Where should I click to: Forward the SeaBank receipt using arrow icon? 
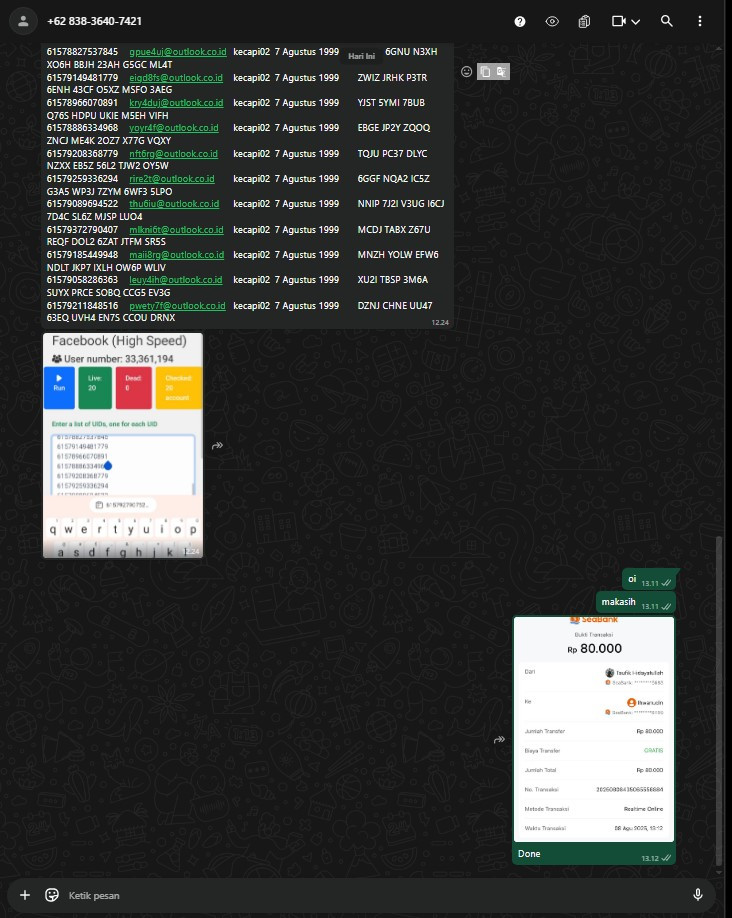coord(499,739)
